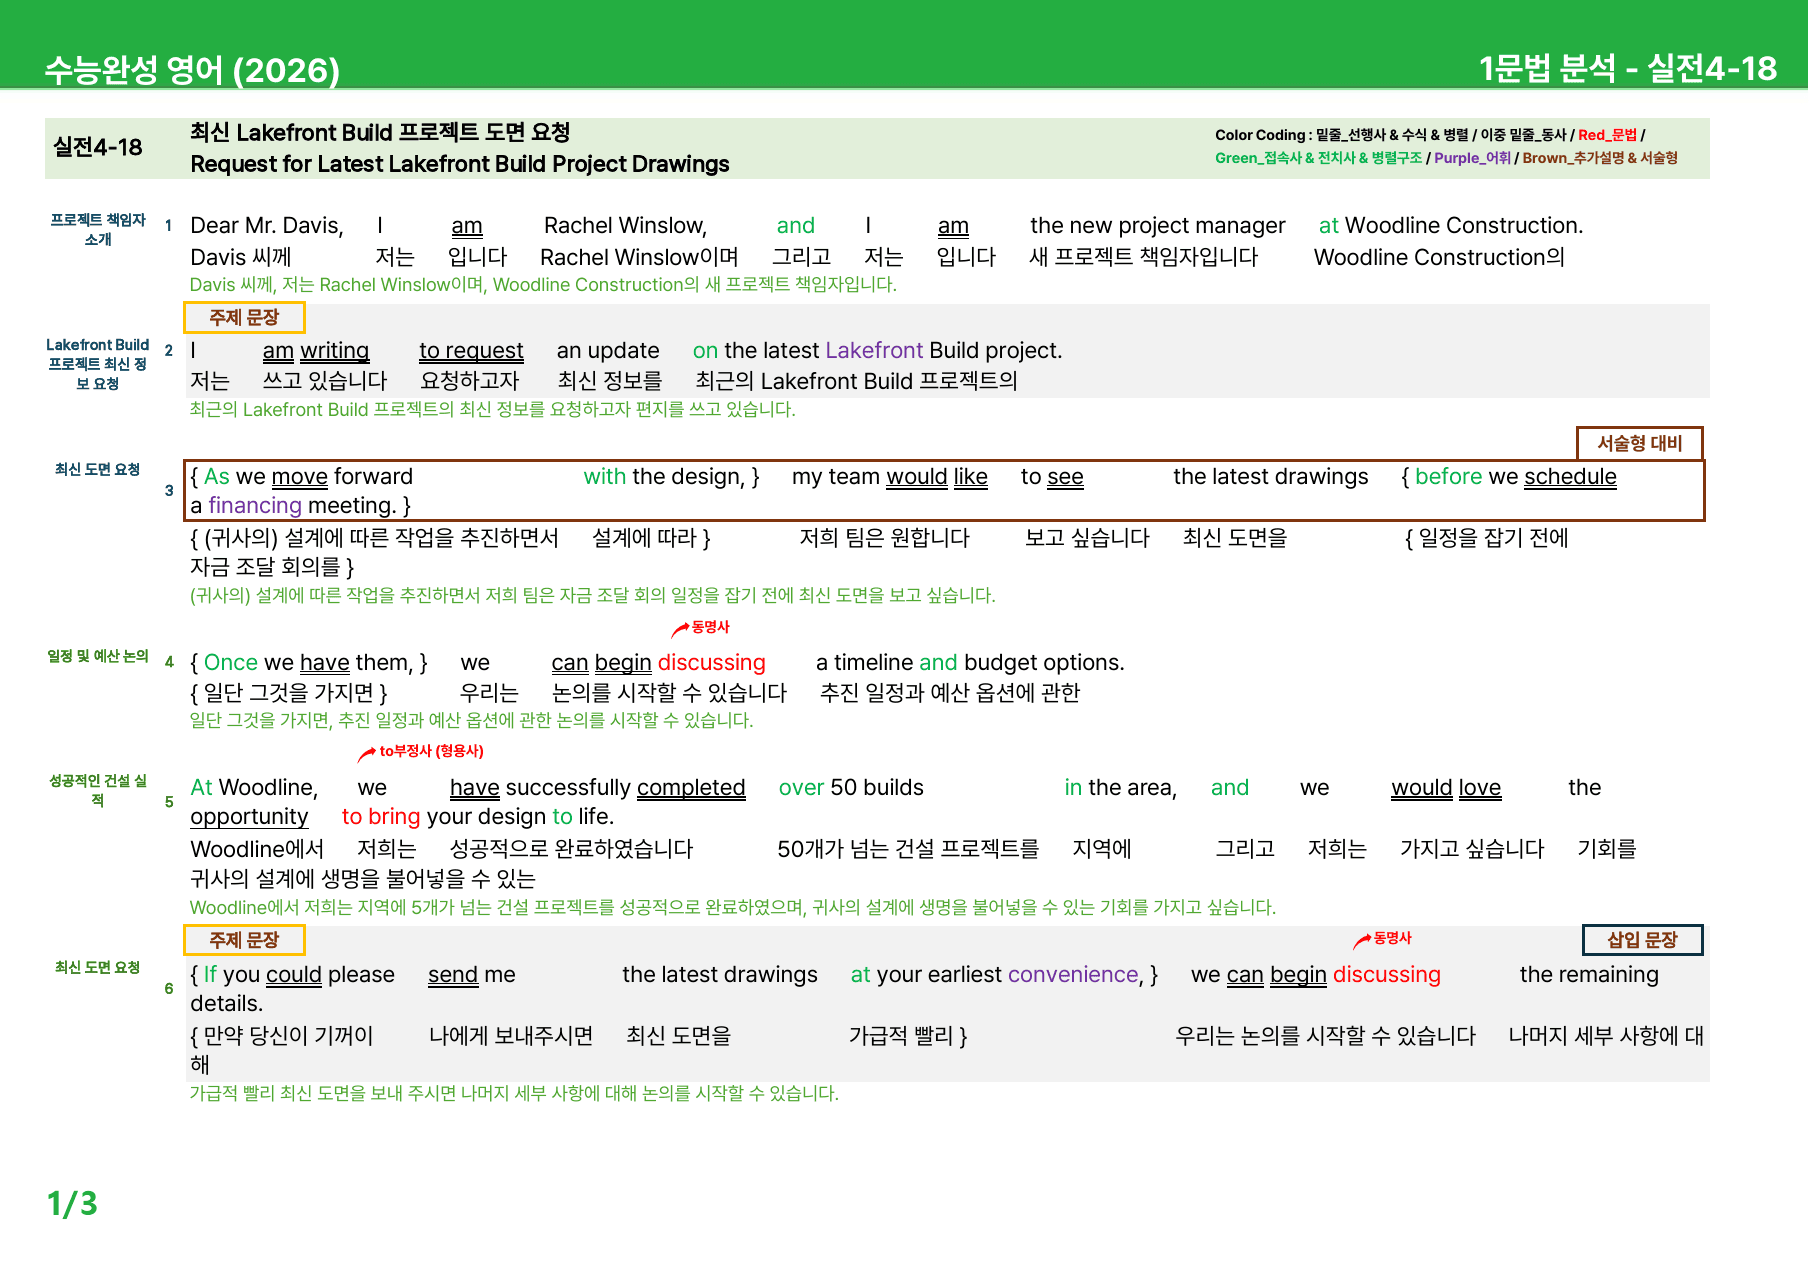The height and width of the screenshot is (1278, 1809).
Task: Click underlined 'would love' in sentence 5
Action: [x=1446, y=788]
